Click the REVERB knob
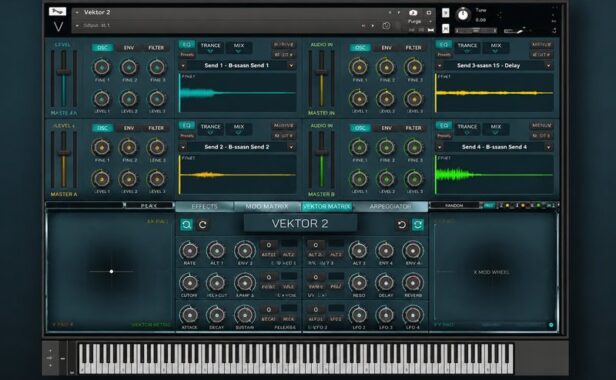616x380 pixels. click(412, 283)
